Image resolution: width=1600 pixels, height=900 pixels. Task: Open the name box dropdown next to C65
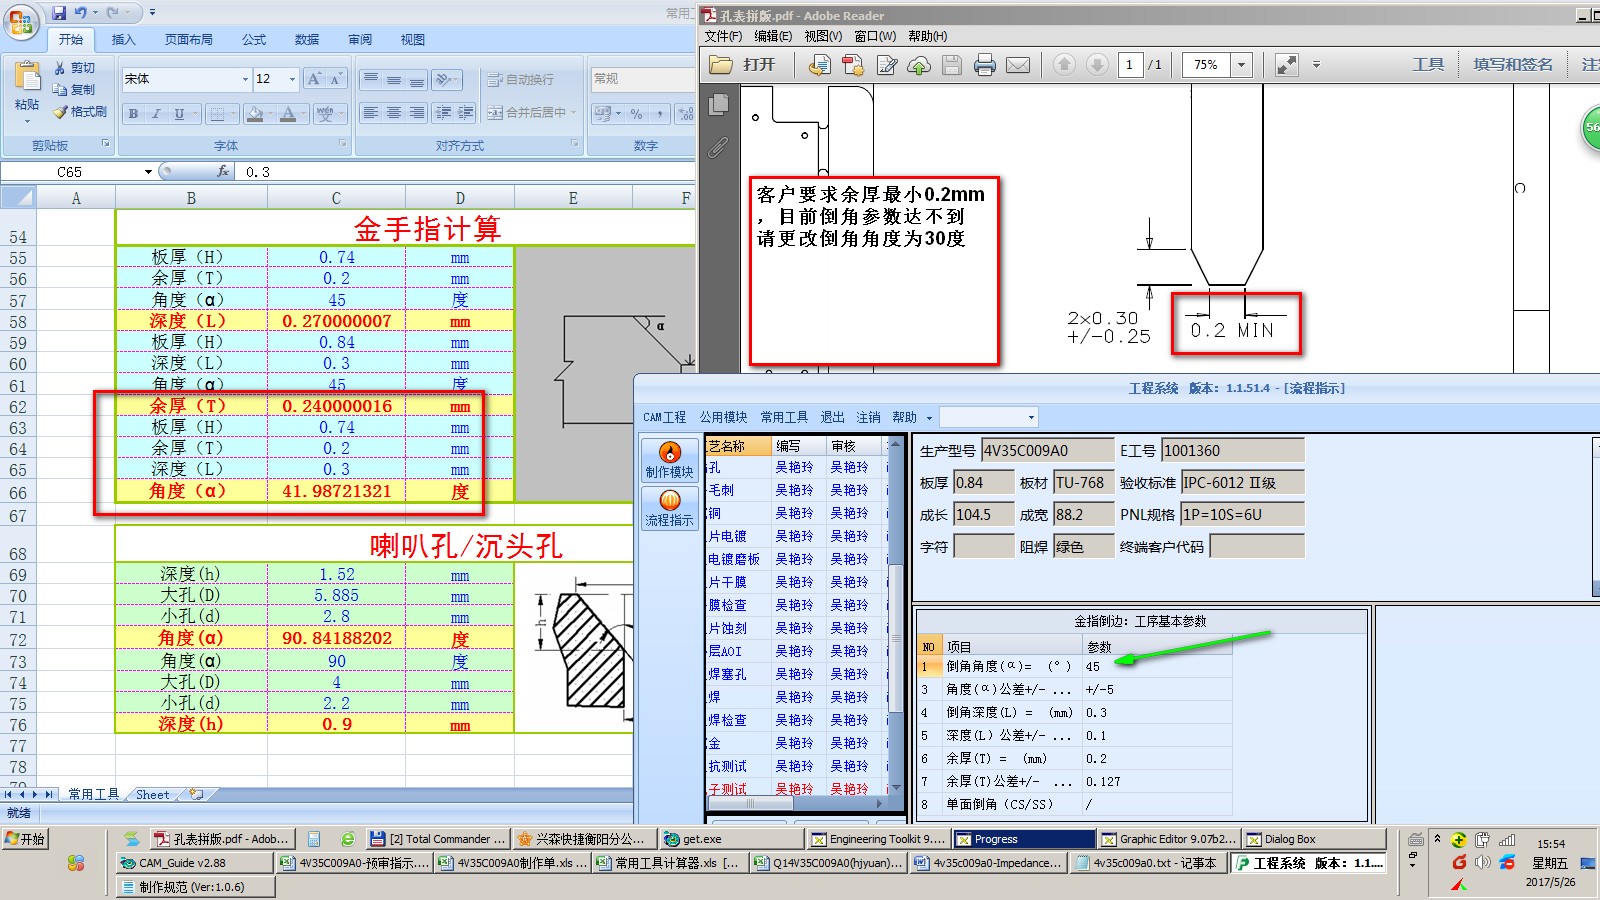point(148,172)
